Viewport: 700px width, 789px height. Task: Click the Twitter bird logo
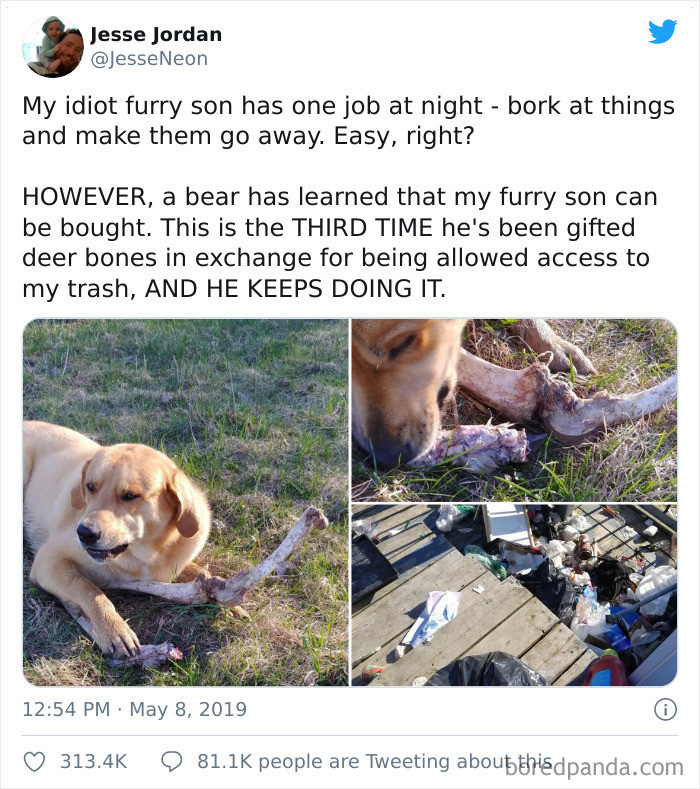[x=662, y=32]
